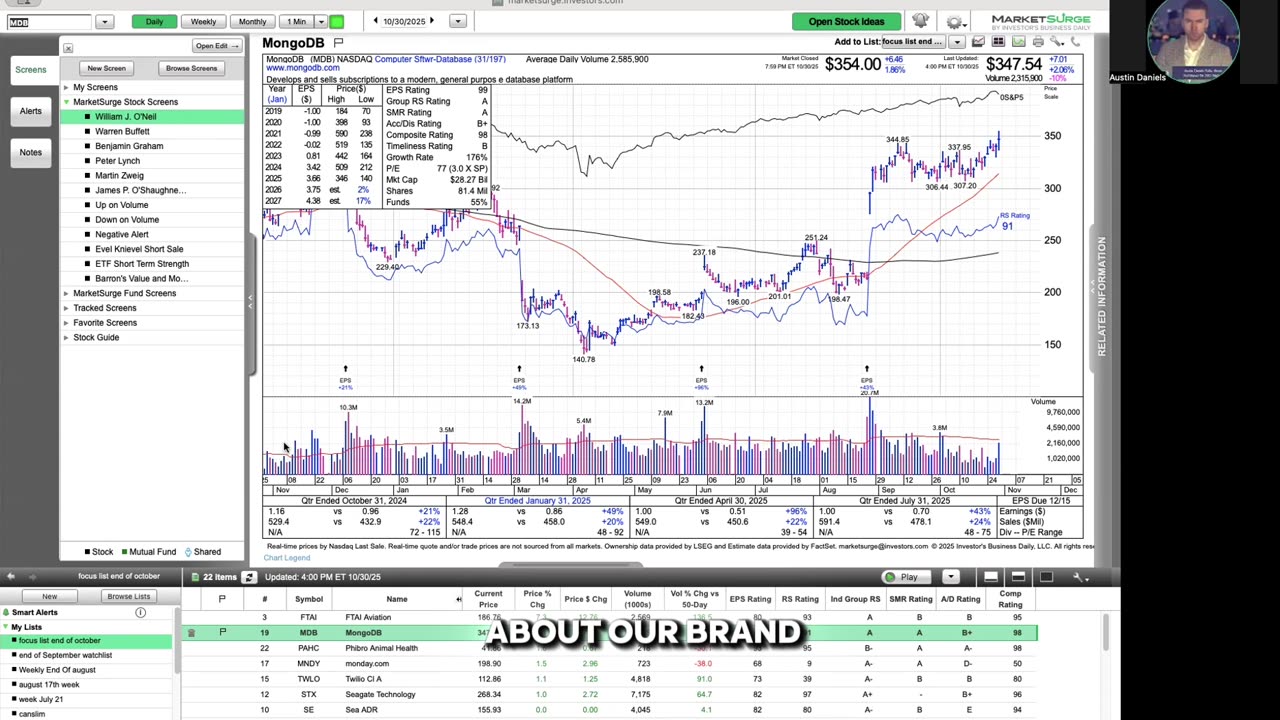
Task: Click the phone support icon
Action: pyautogui.click(x=1076, y=42)
